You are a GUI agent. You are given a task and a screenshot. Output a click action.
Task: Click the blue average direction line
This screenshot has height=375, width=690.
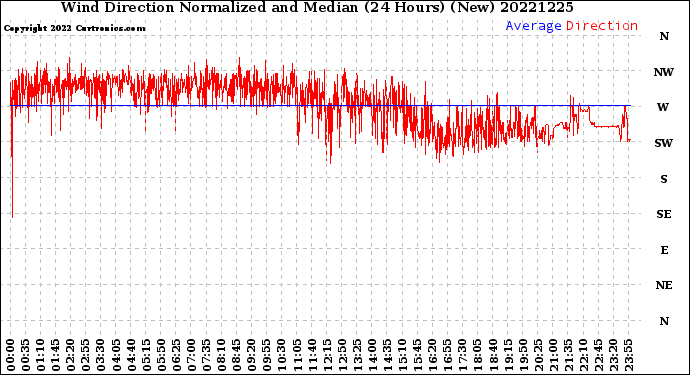pyautogui.click(x=320, y=106)
